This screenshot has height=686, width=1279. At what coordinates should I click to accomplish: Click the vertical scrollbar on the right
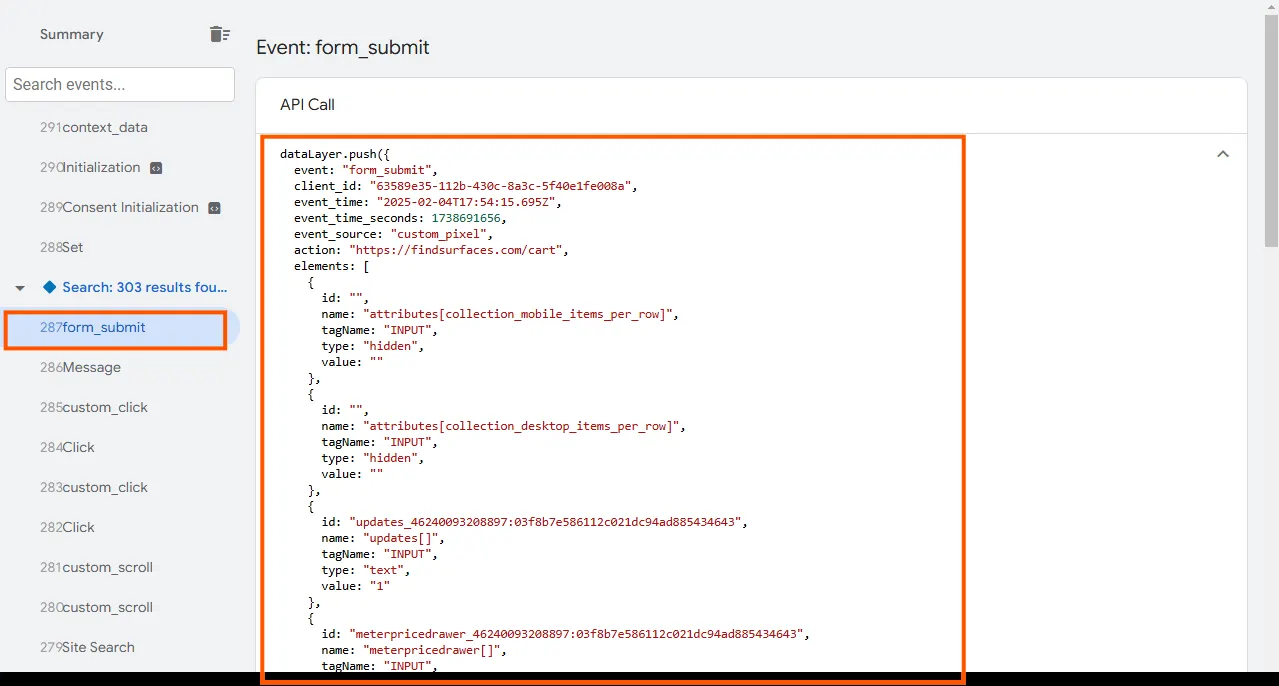pos(1271,130)
